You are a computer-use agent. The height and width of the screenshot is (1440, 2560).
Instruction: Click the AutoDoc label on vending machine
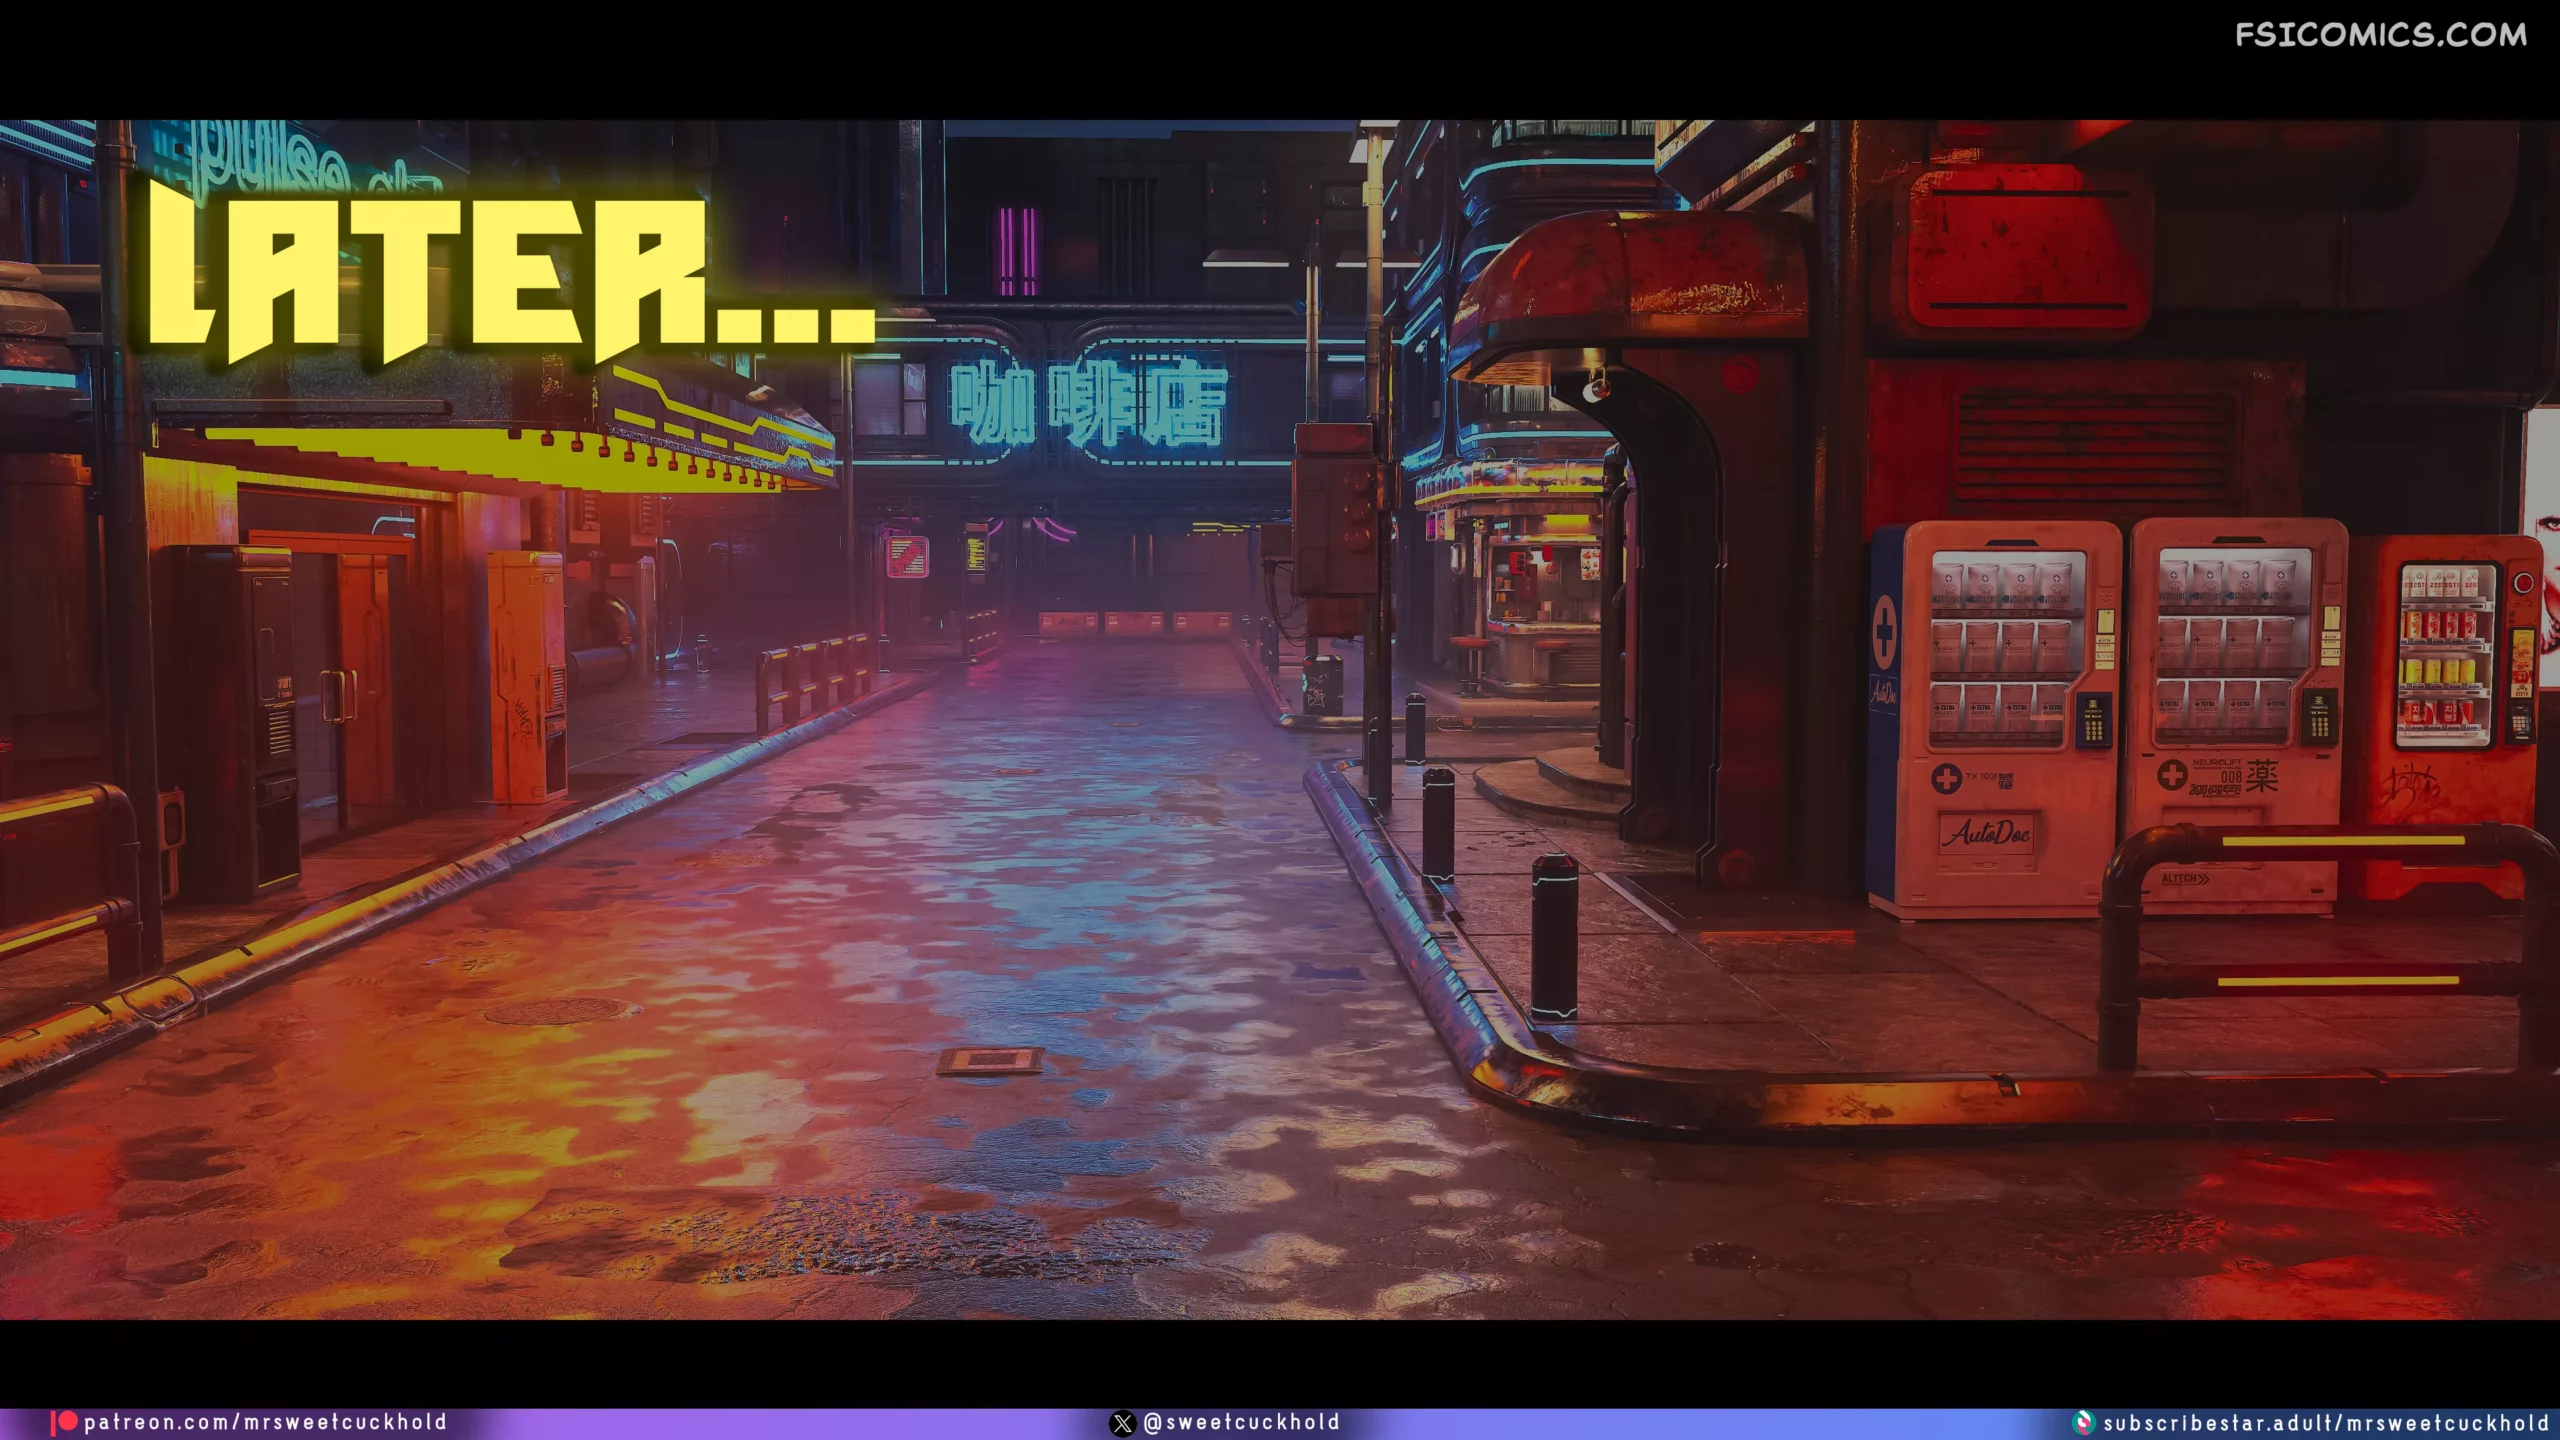pyautogui.click(x=1986, y=832)
